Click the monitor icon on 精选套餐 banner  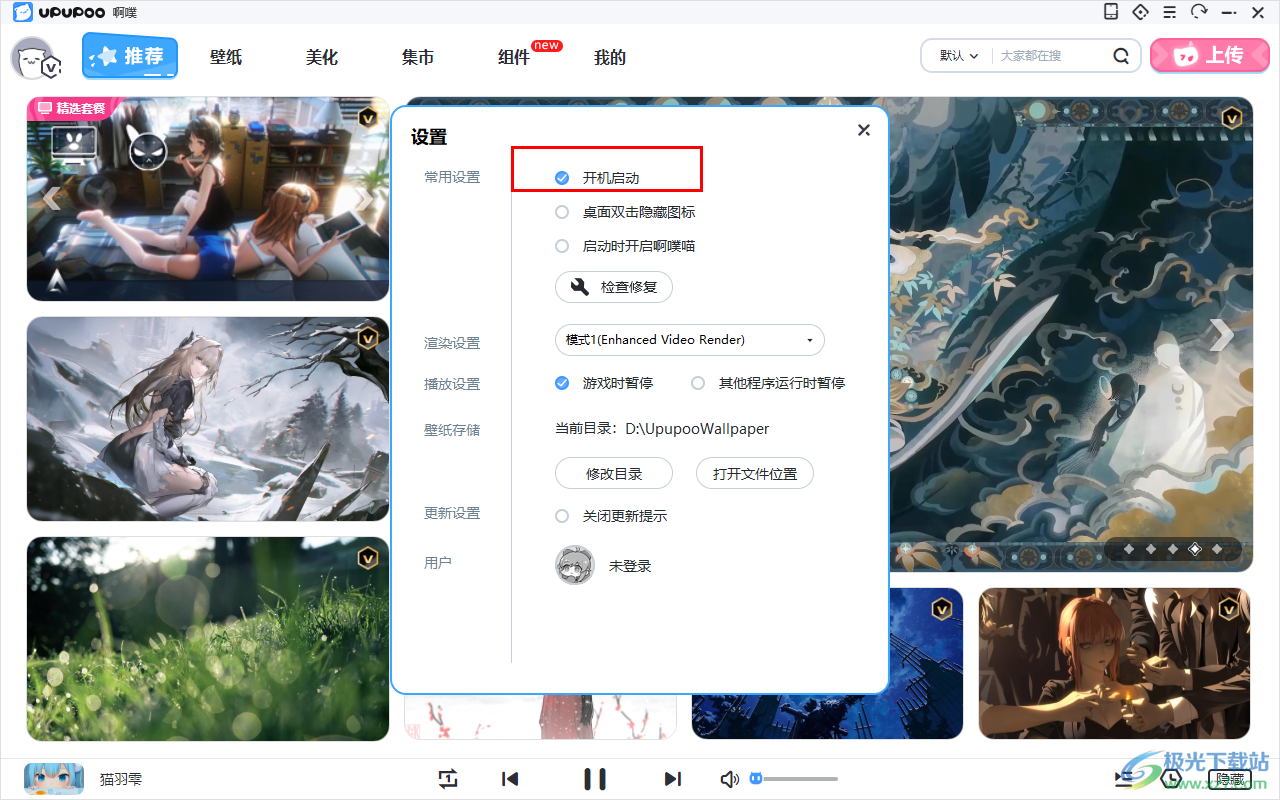(74, 146)
